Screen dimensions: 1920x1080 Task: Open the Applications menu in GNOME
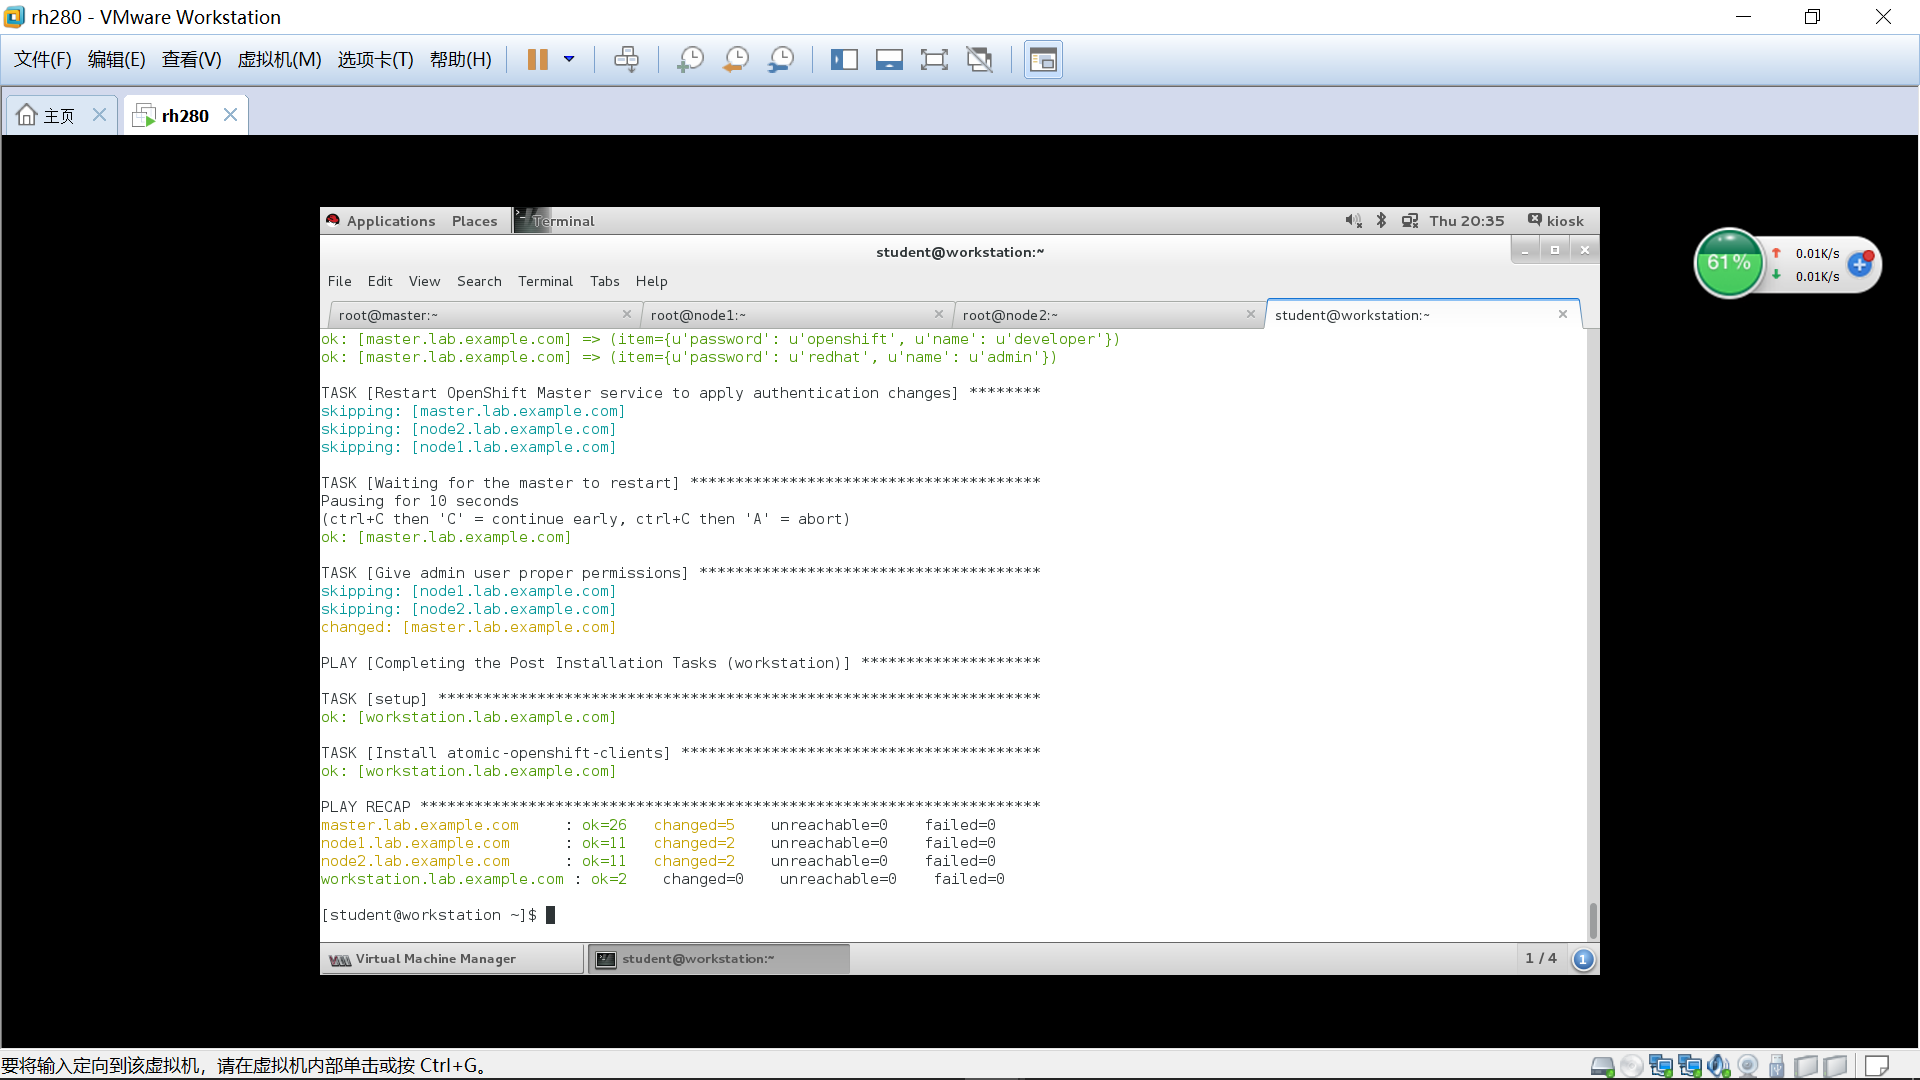coord(390,221)
